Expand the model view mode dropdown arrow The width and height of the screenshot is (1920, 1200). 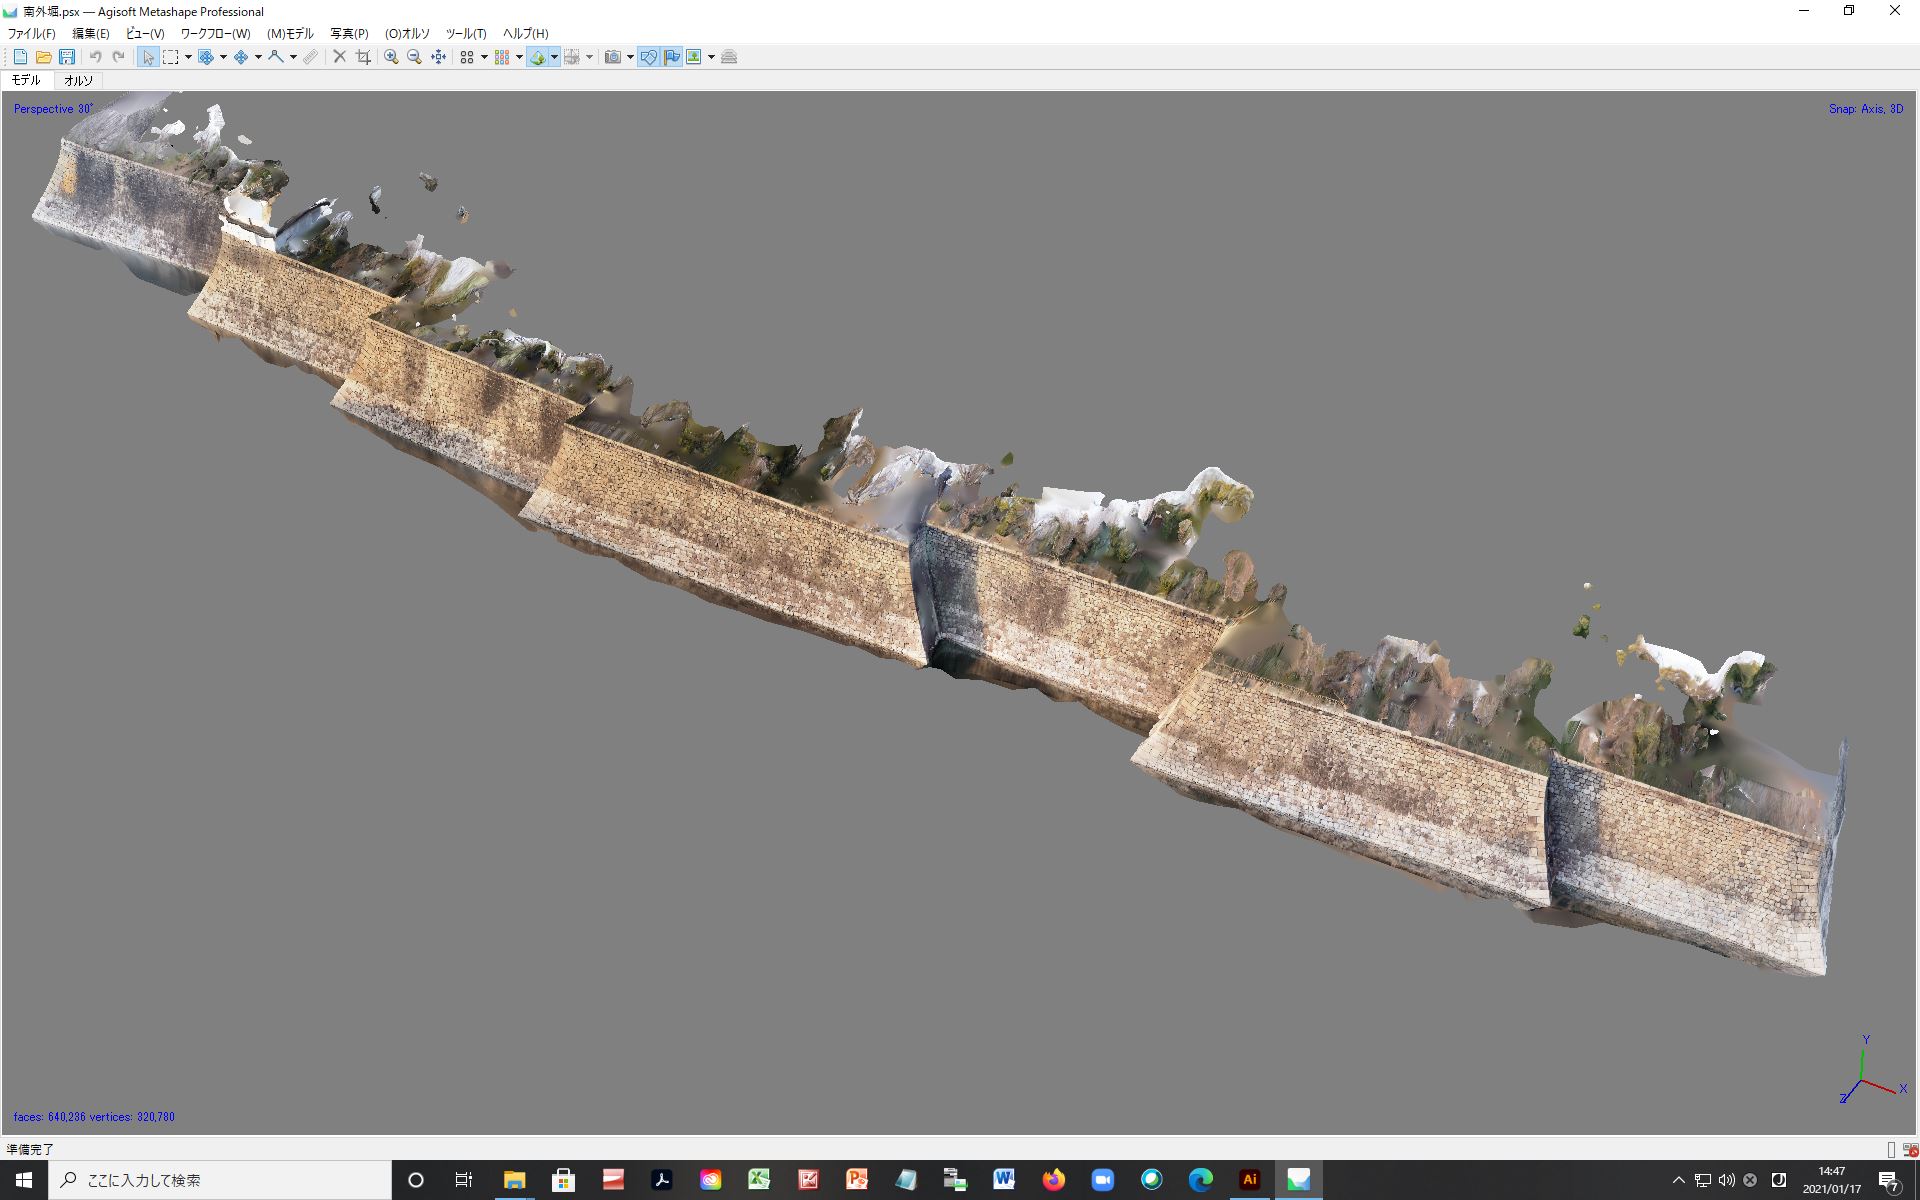pos(554,57)
